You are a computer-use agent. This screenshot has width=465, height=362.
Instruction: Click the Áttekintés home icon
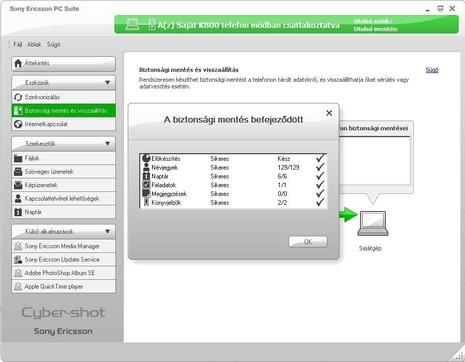click(x=18, y=63)
